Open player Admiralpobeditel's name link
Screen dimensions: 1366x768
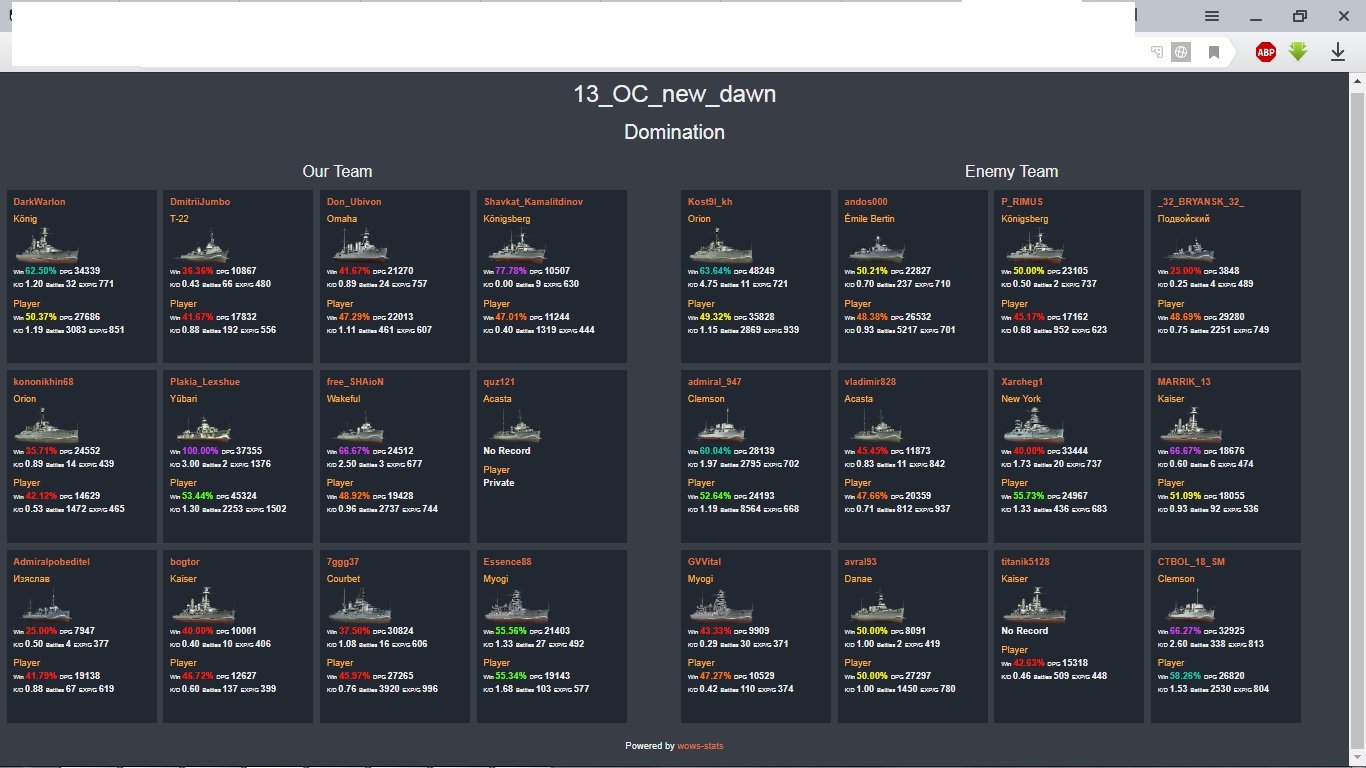pos(51,562)
